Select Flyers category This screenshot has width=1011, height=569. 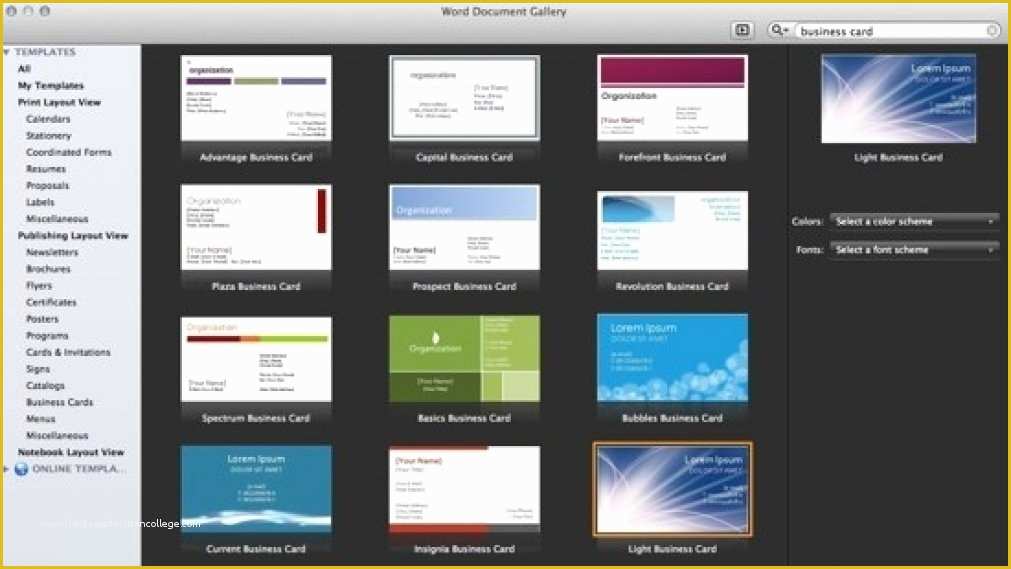[39, 286]
